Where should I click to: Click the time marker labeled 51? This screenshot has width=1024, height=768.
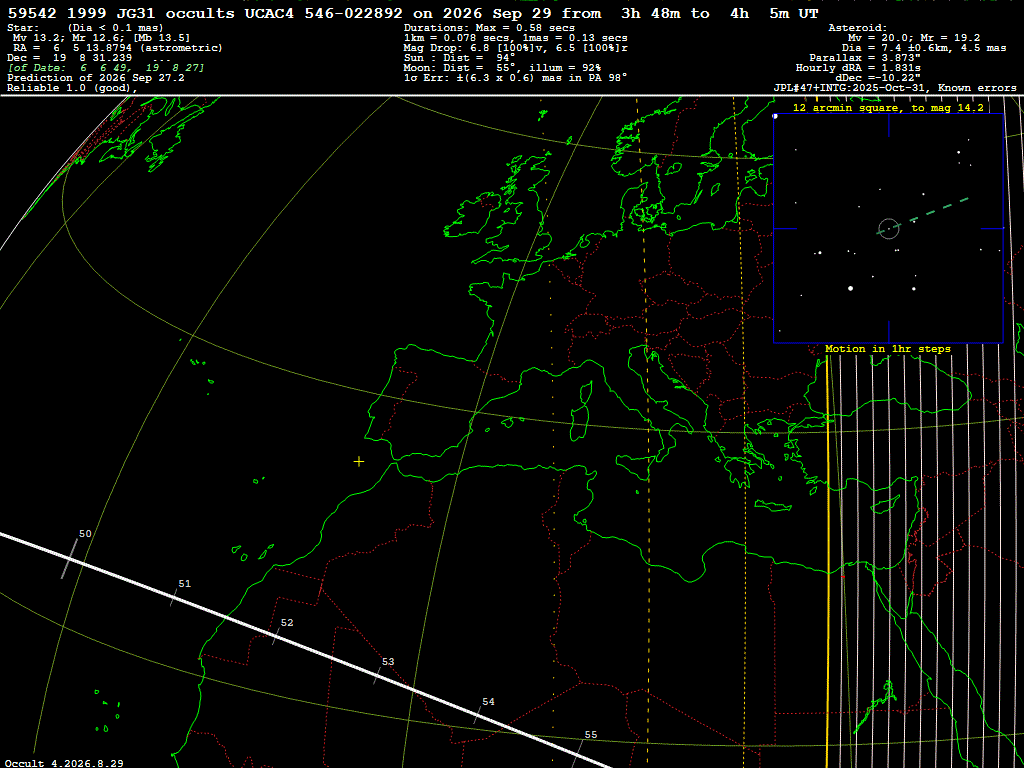pos(185,583)
